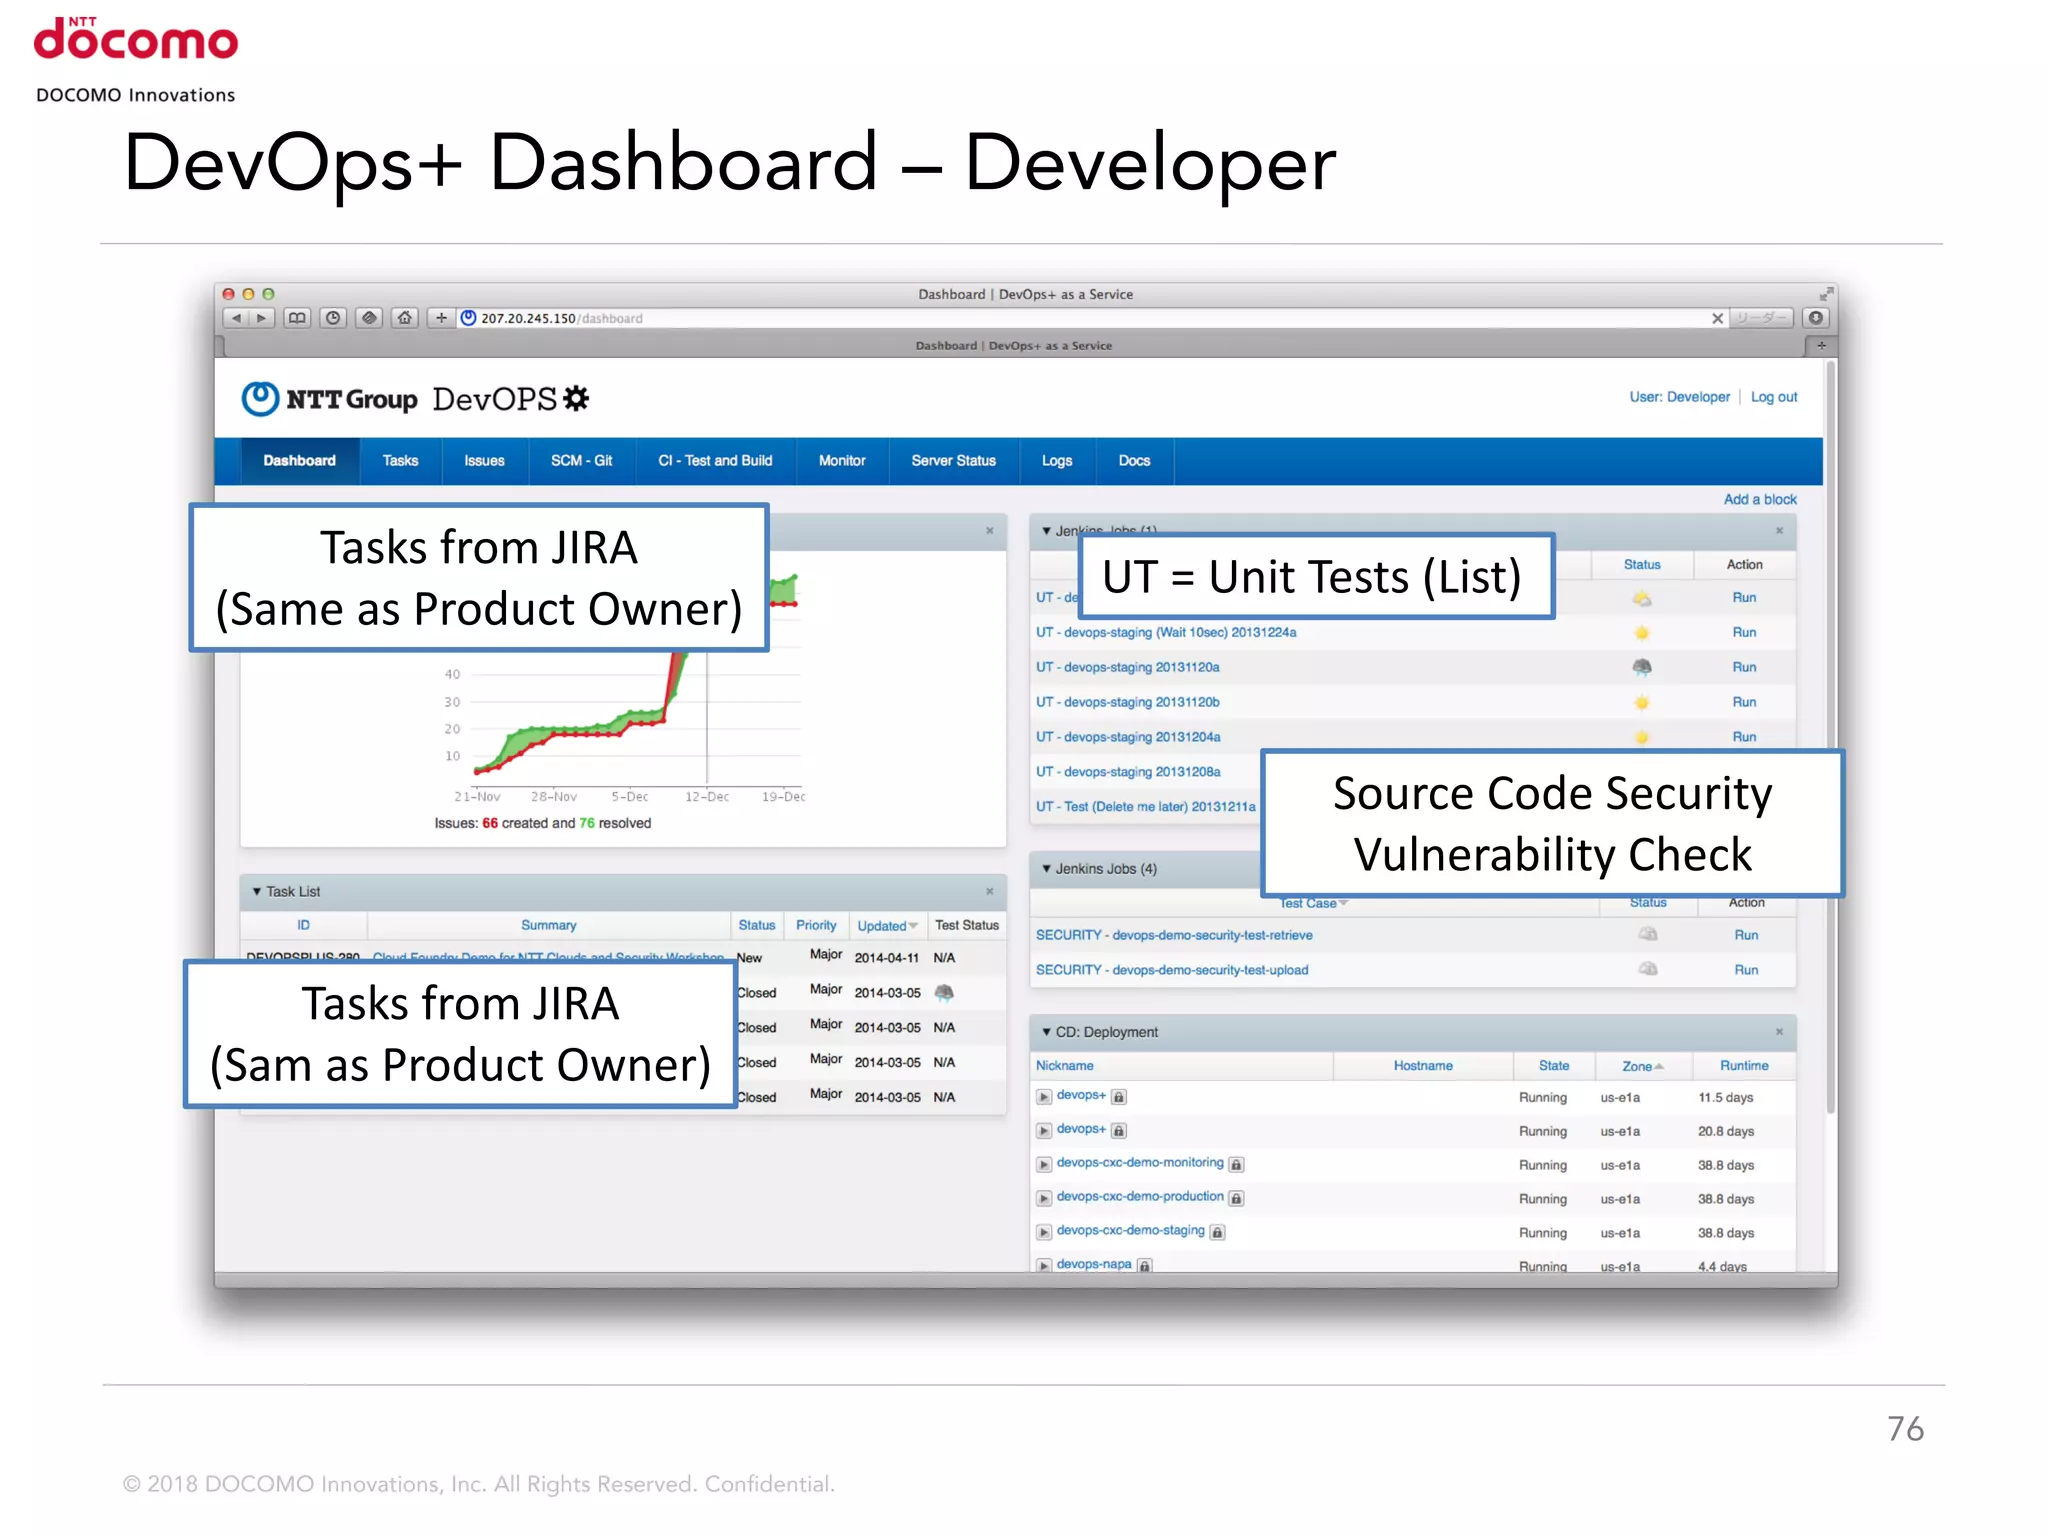Close the issues chart block
The height and width of the screenshot is (1536, 2048).
[x=990, y=530]
